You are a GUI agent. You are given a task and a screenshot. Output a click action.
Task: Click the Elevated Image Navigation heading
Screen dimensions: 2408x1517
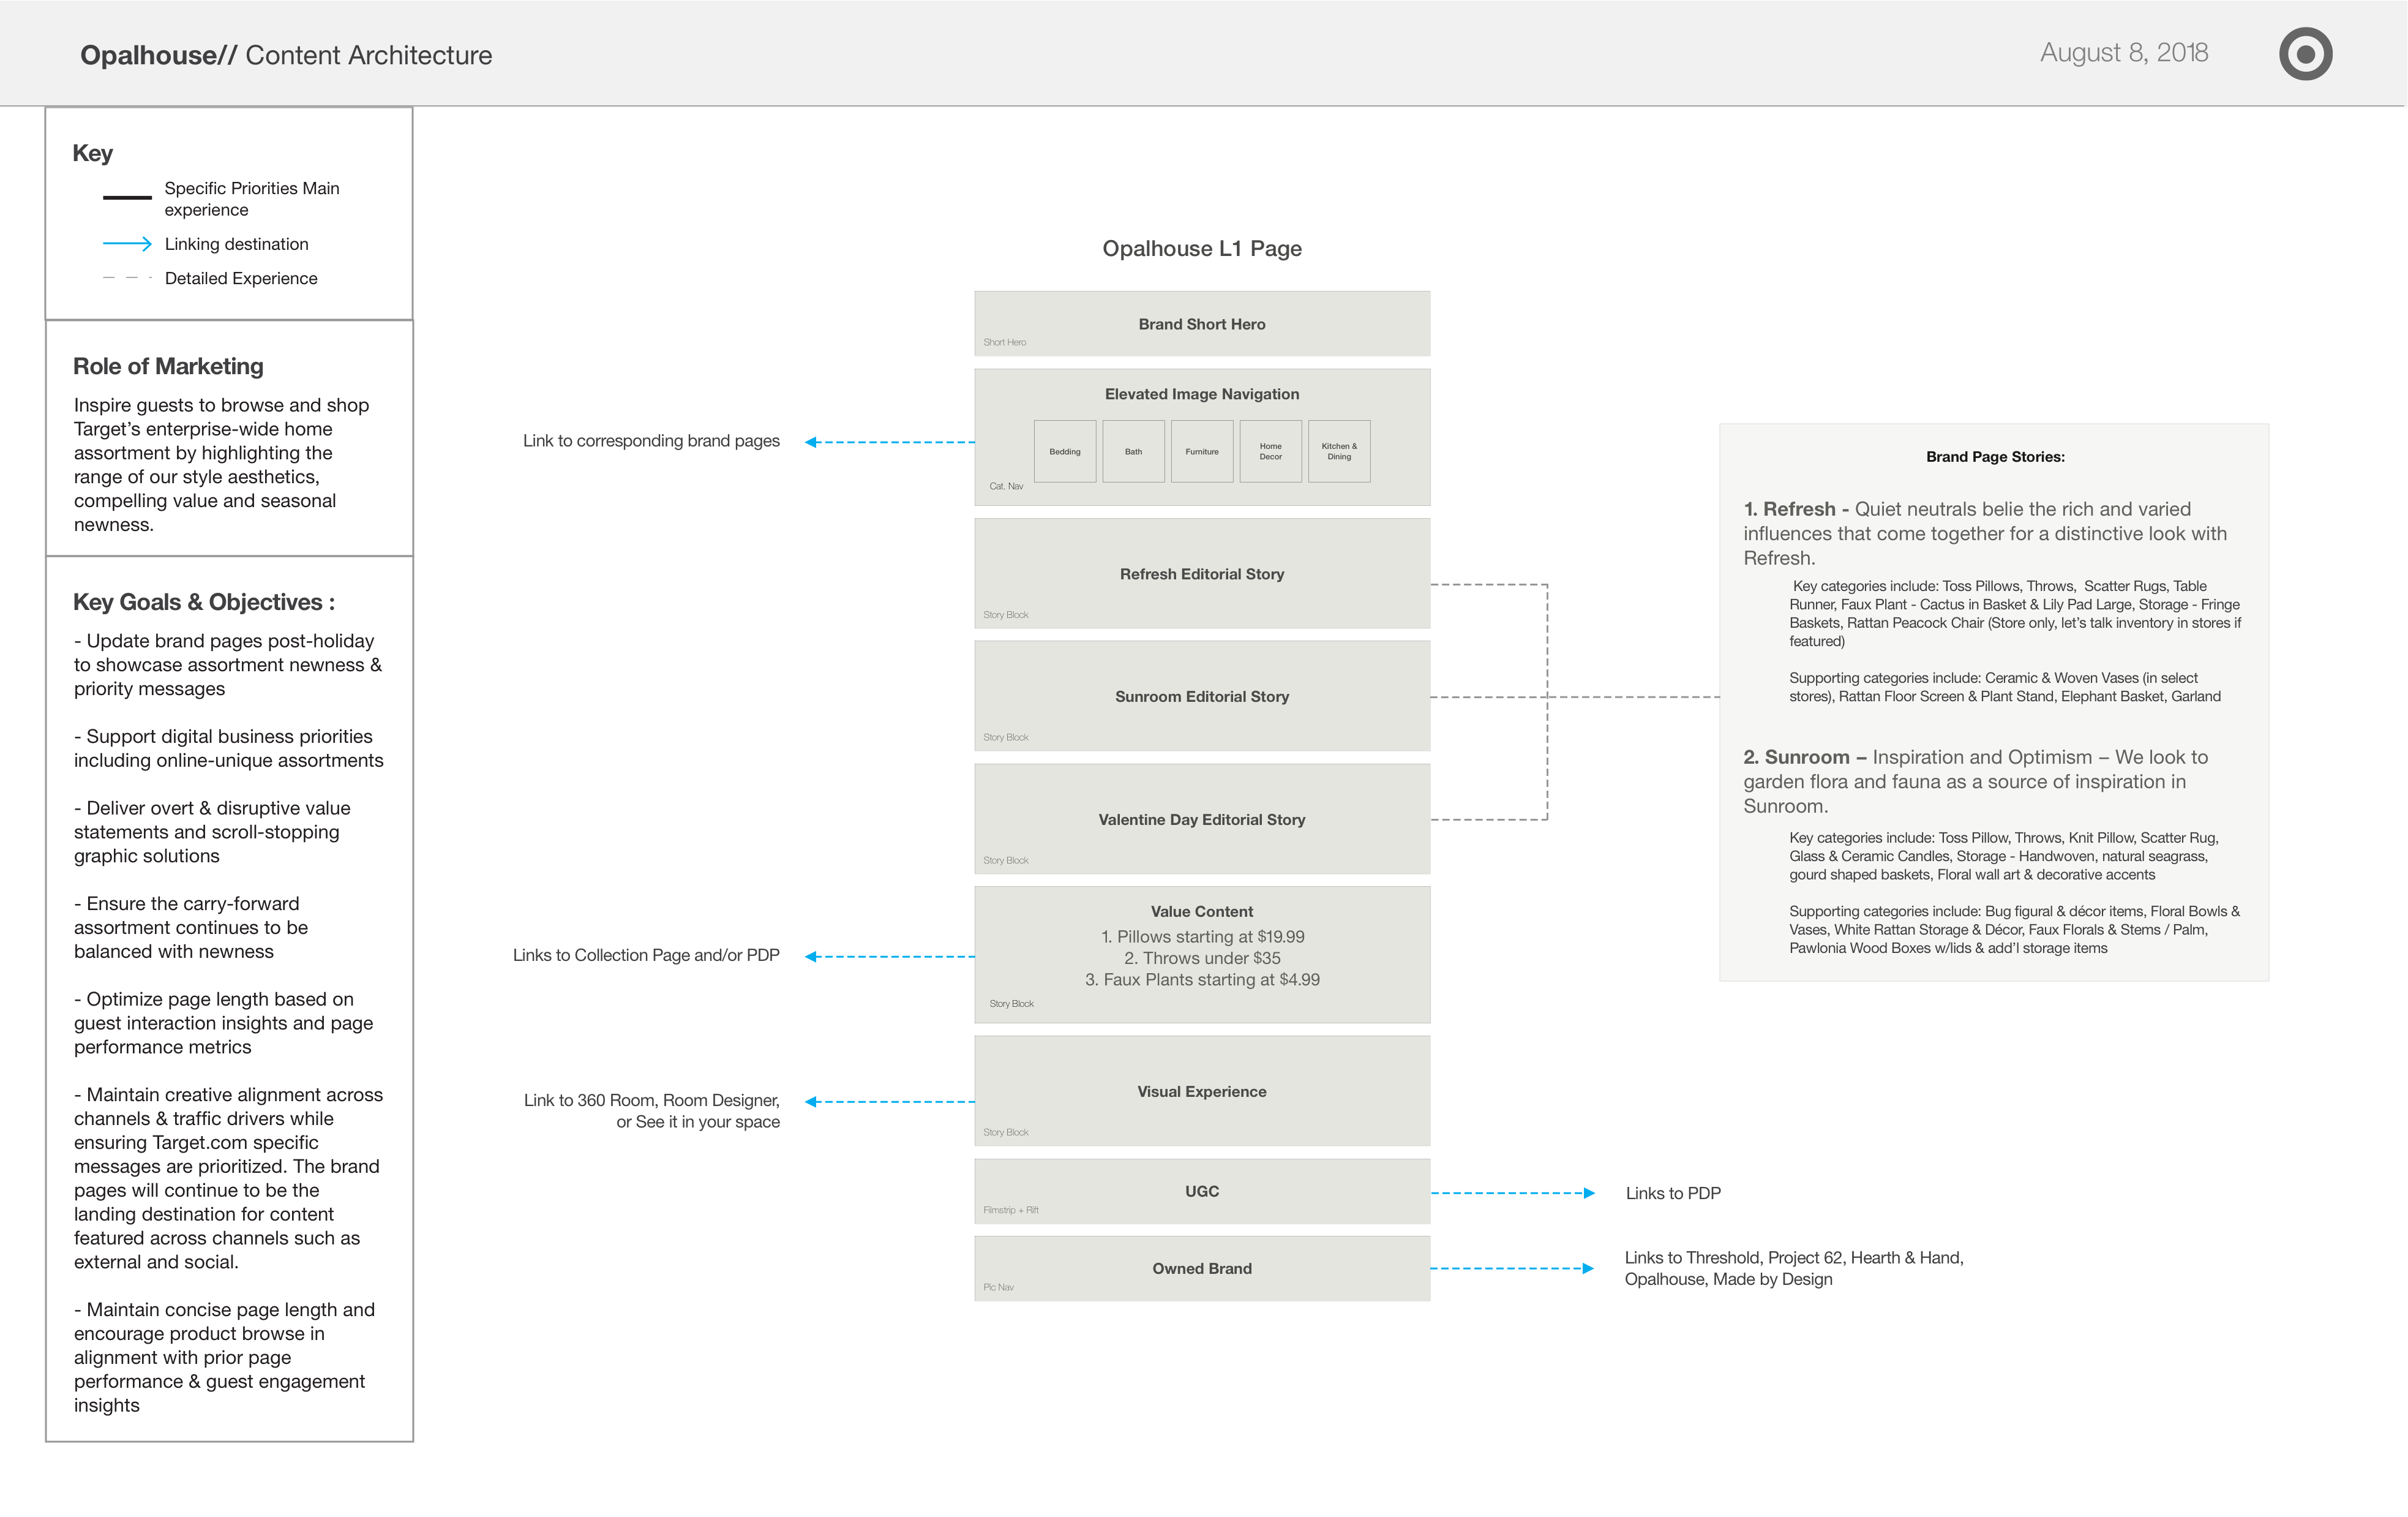coord(1202,394)
